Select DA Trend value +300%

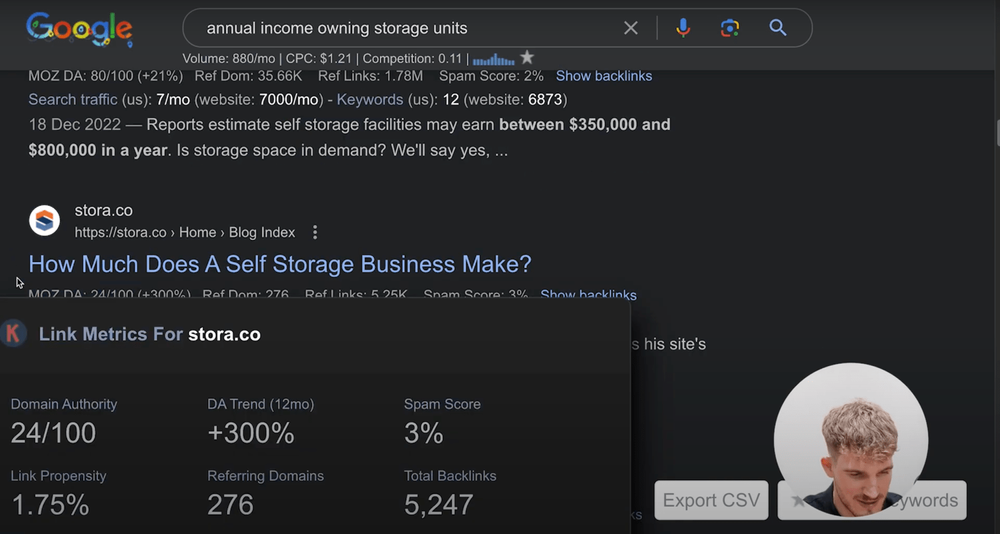(251, 433)
